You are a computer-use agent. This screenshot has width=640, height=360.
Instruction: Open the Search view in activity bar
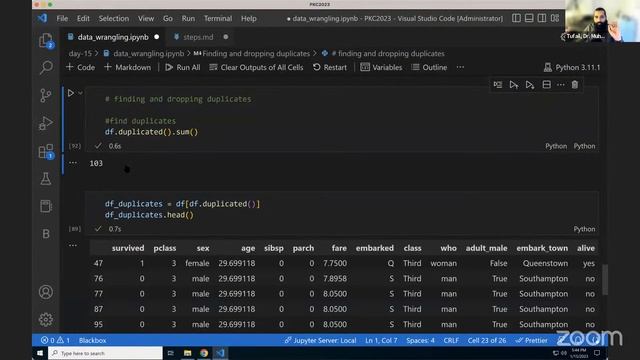pos(46,67)
